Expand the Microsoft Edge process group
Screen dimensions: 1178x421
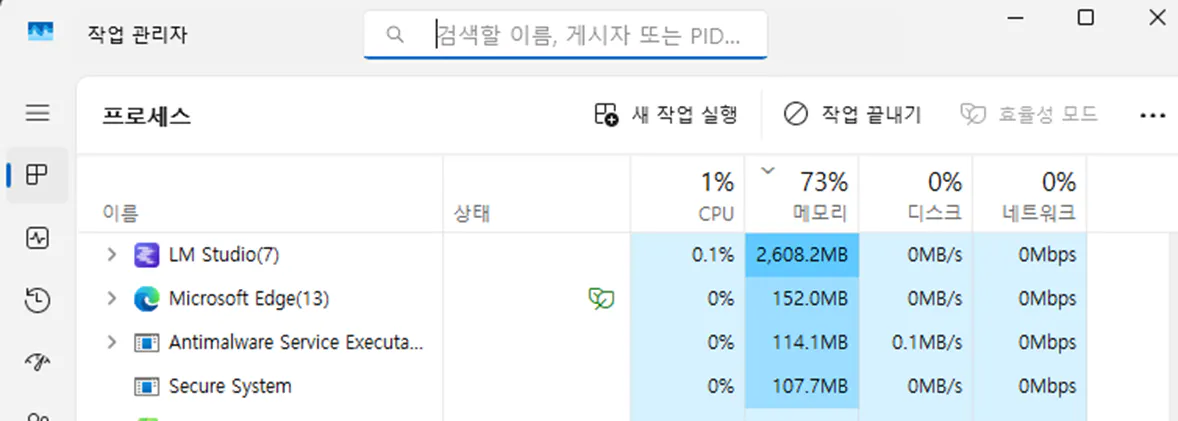pos(112,298)
